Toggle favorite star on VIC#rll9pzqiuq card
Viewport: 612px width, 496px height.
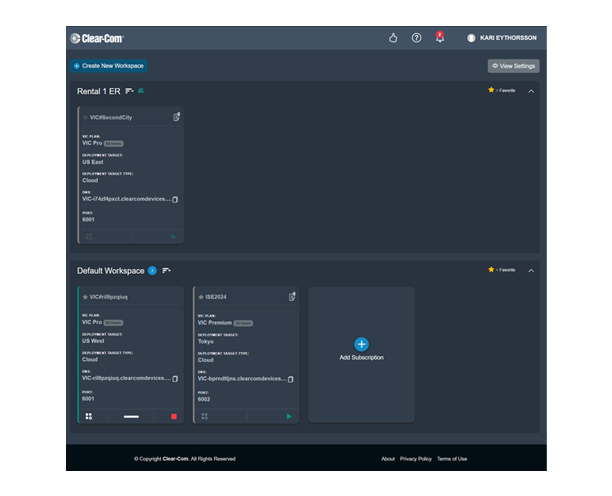[x=86, y=297]
